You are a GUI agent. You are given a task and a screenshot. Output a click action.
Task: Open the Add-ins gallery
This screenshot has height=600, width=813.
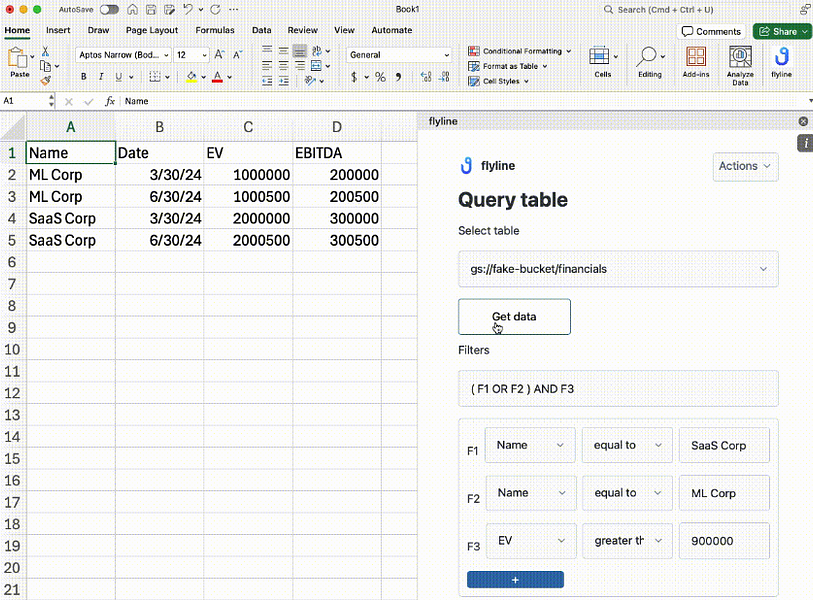(696, 62)
